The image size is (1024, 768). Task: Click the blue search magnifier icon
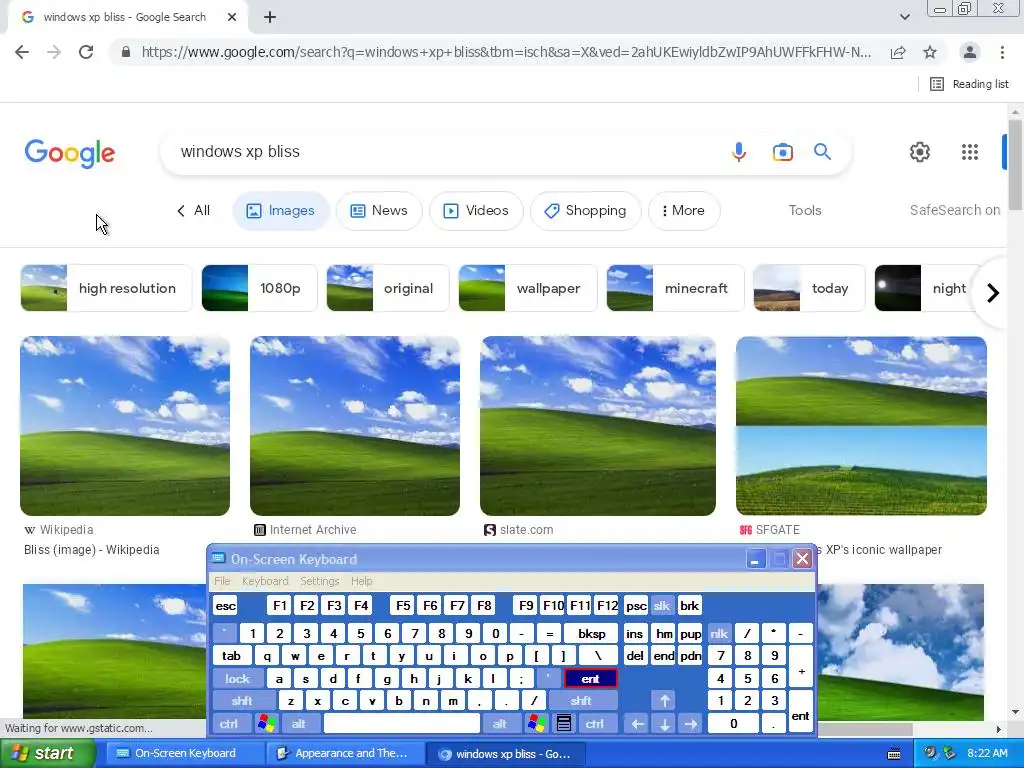pos(822,152)
